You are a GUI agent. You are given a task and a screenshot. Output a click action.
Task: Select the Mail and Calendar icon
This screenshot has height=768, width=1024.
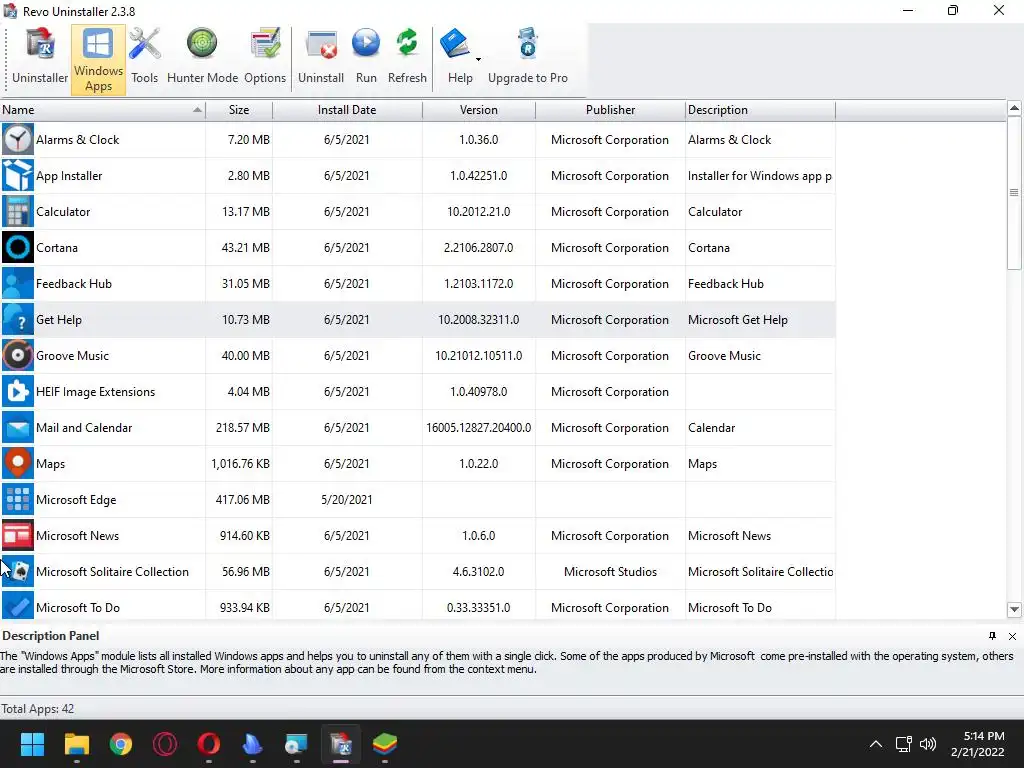pos(18,428)
